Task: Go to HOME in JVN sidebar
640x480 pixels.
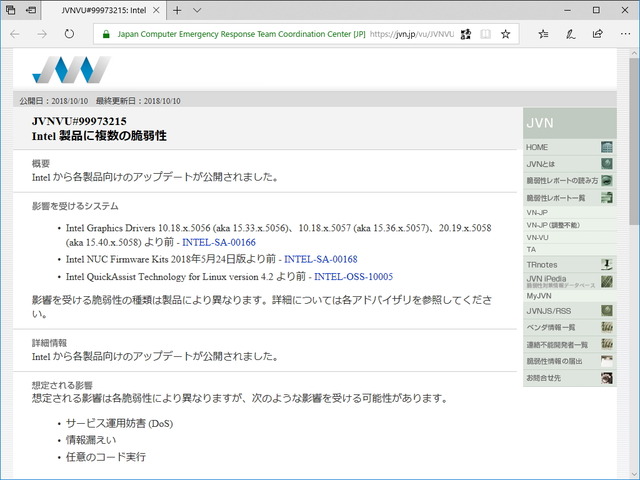Action: [569, 147]
